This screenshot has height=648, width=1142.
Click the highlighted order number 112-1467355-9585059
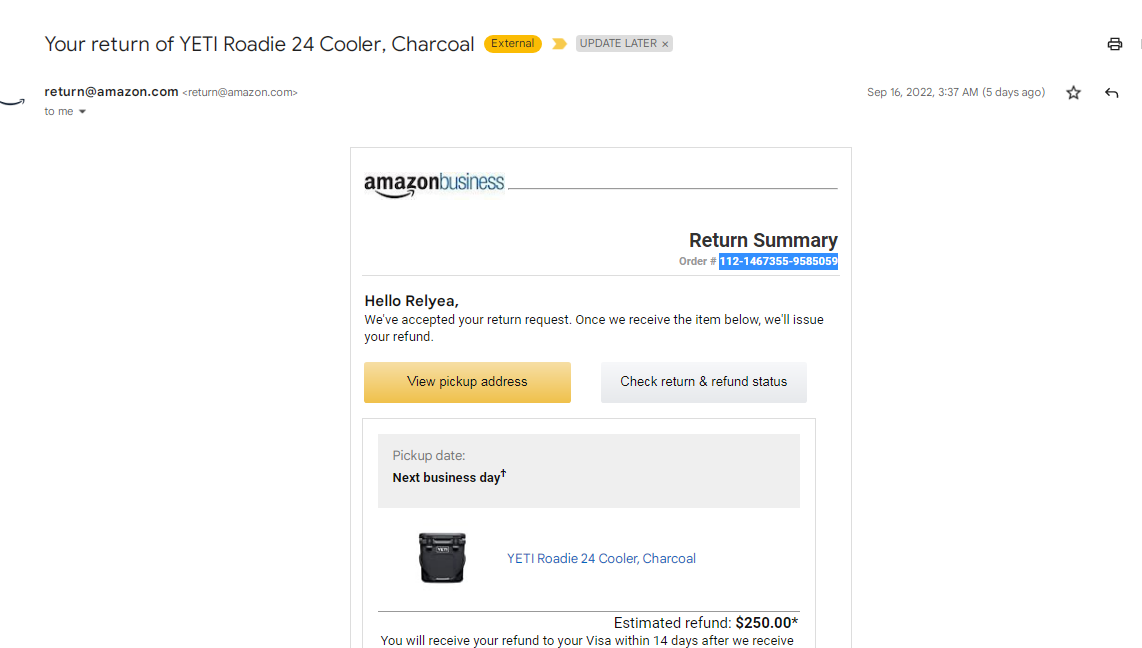click(x=778, y=261)
